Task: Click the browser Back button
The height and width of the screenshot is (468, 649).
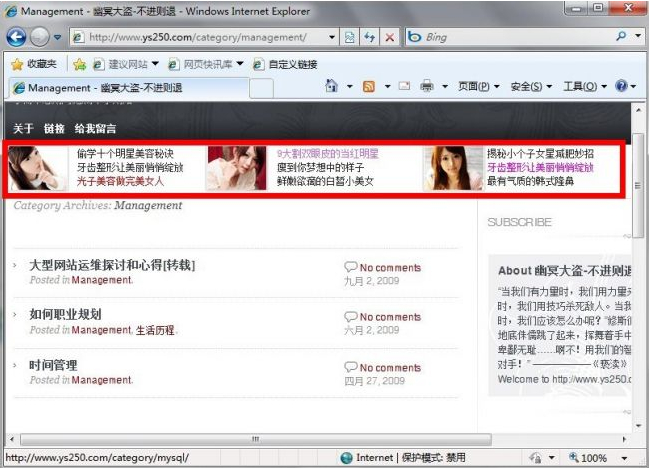Action: pos(17,37)
